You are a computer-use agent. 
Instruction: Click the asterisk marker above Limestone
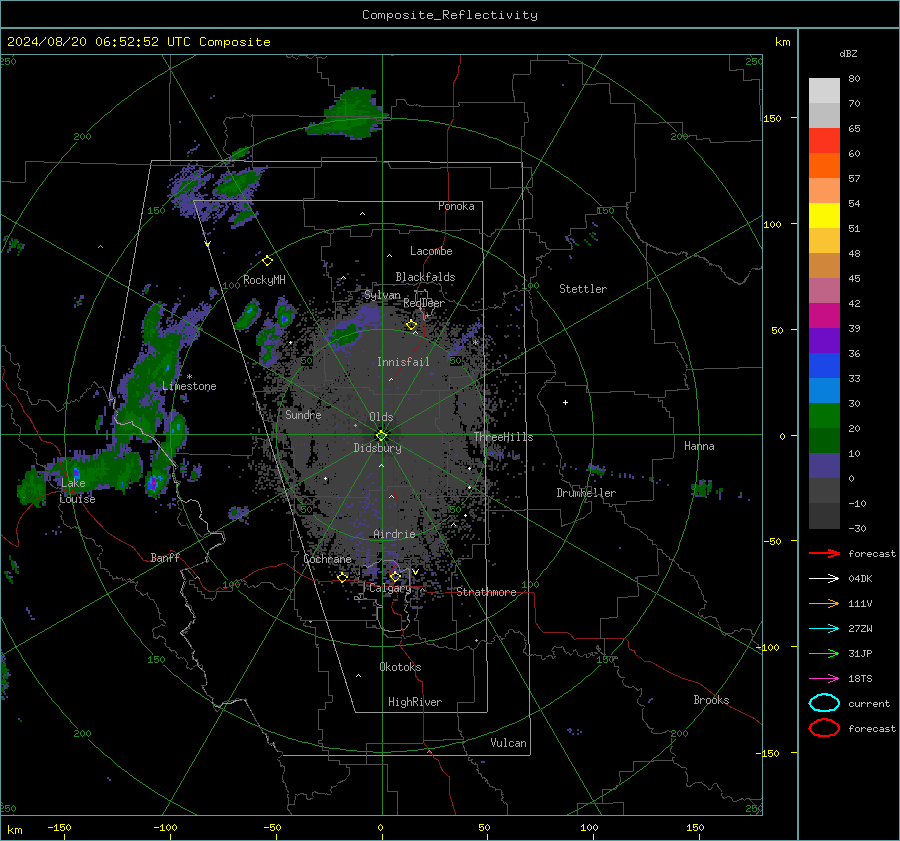189,377
